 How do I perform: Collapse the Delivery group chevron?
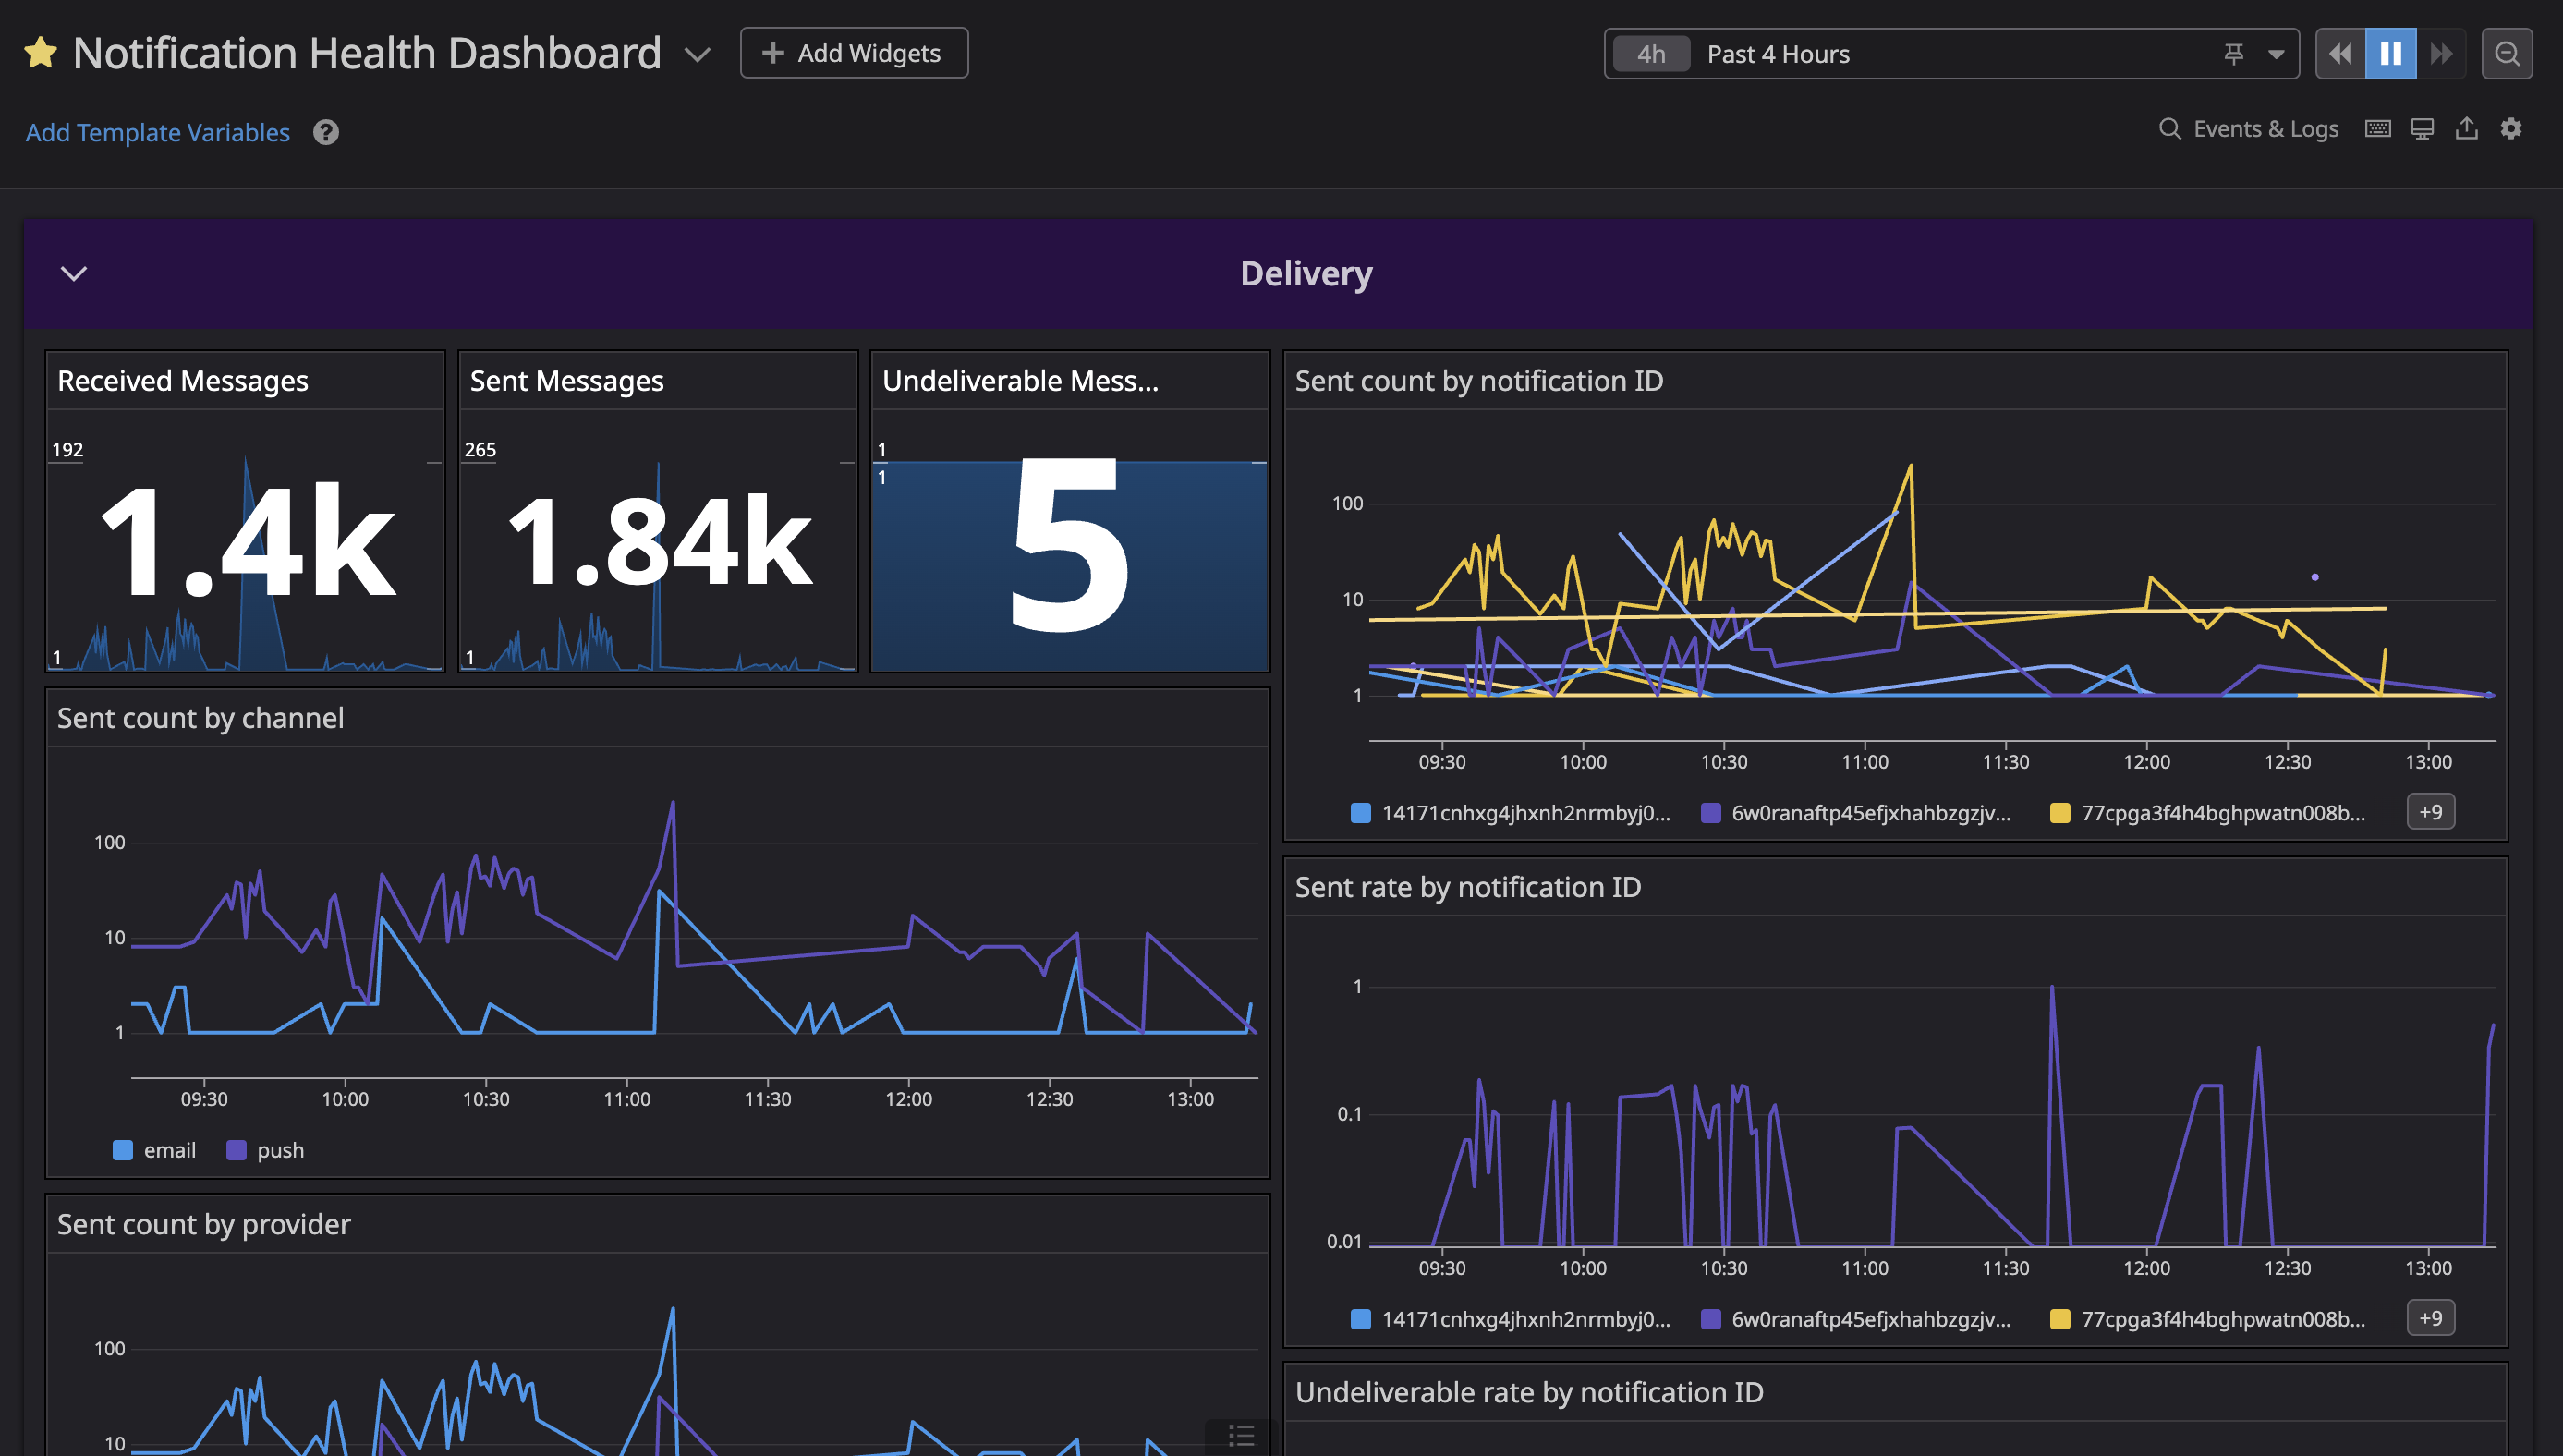(74, 274)
